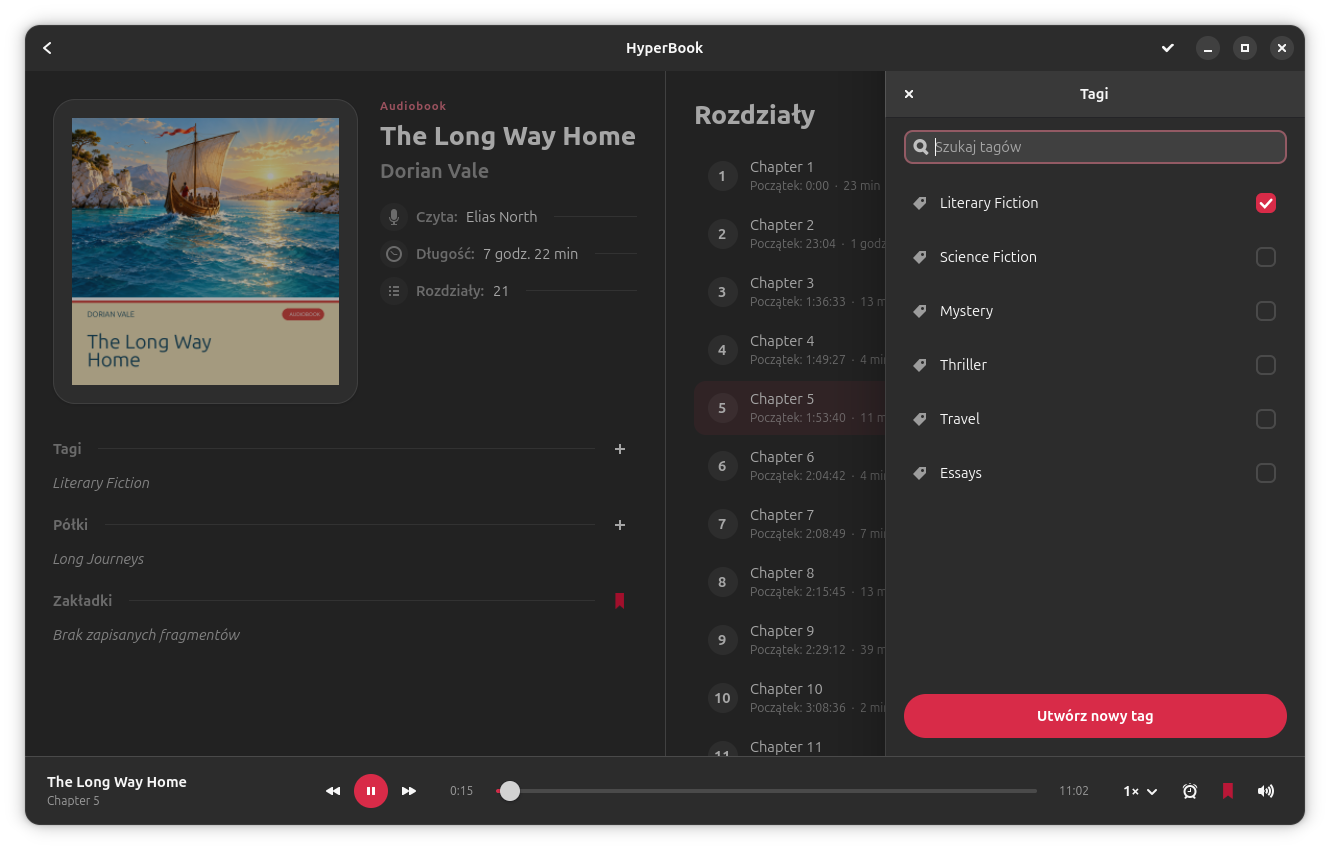Click the clock duration icon
1330x850 pixels.
pyautogui.click(x=394, y=254)
